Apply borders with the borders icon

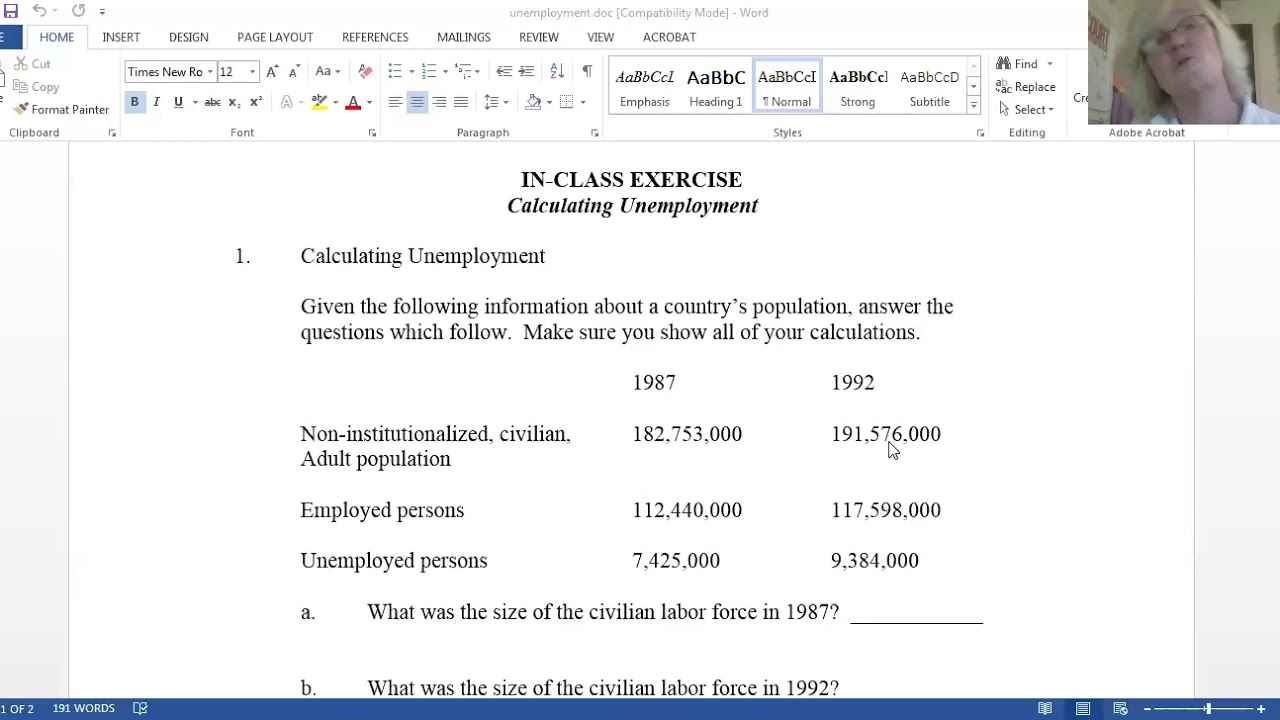pyautogui.click(x=566, y=102)
